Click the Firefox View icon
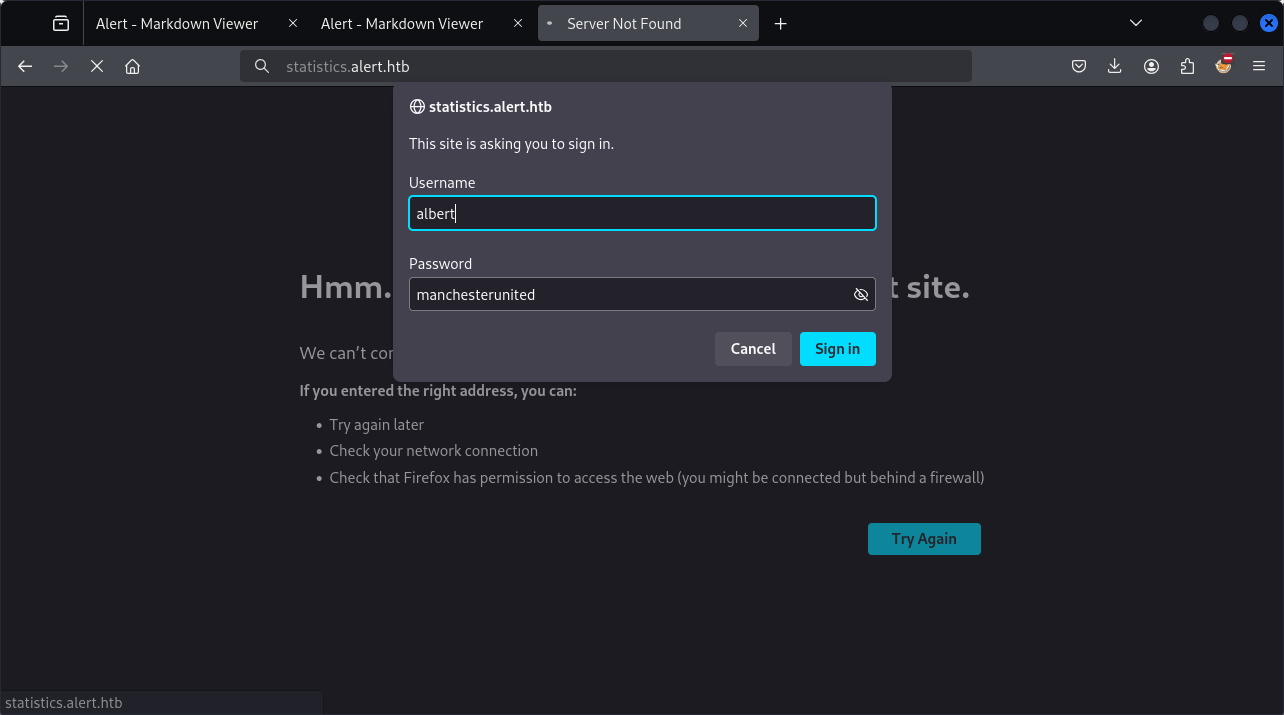 (x=61, y=23)
